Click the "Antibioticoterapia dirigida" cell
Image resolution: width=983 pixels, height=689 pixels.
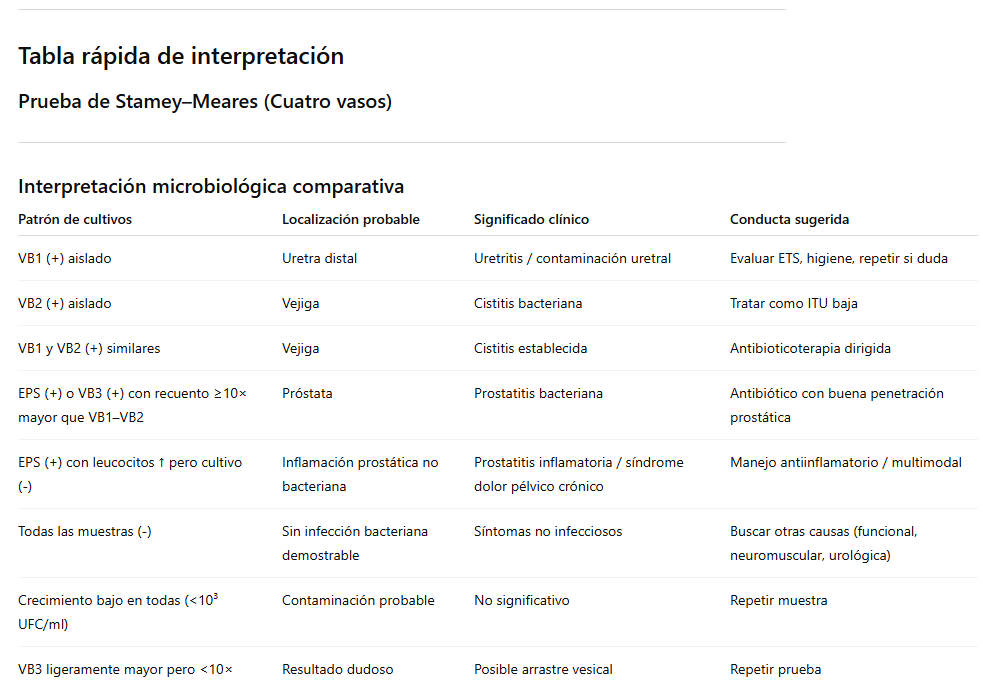tap(810, 348)
